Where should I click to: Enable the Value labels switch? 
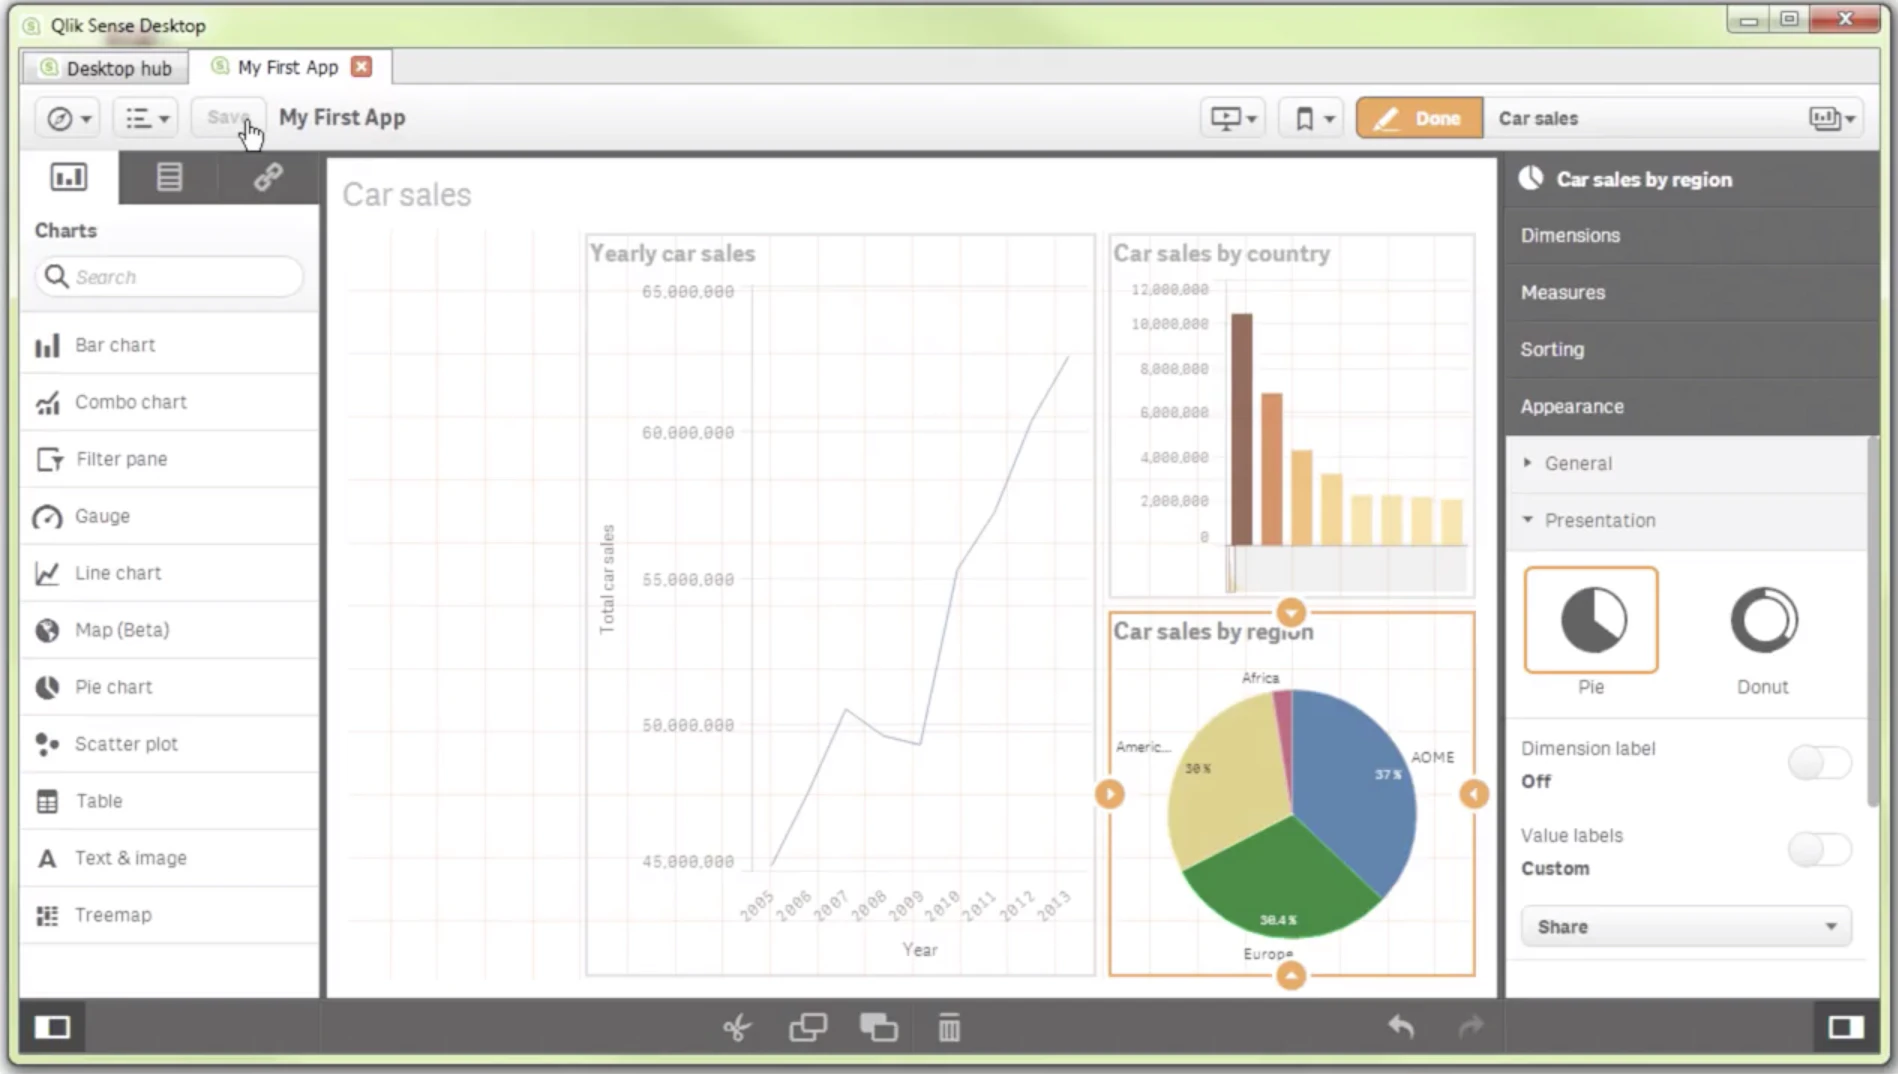[x=1819, y=849]
